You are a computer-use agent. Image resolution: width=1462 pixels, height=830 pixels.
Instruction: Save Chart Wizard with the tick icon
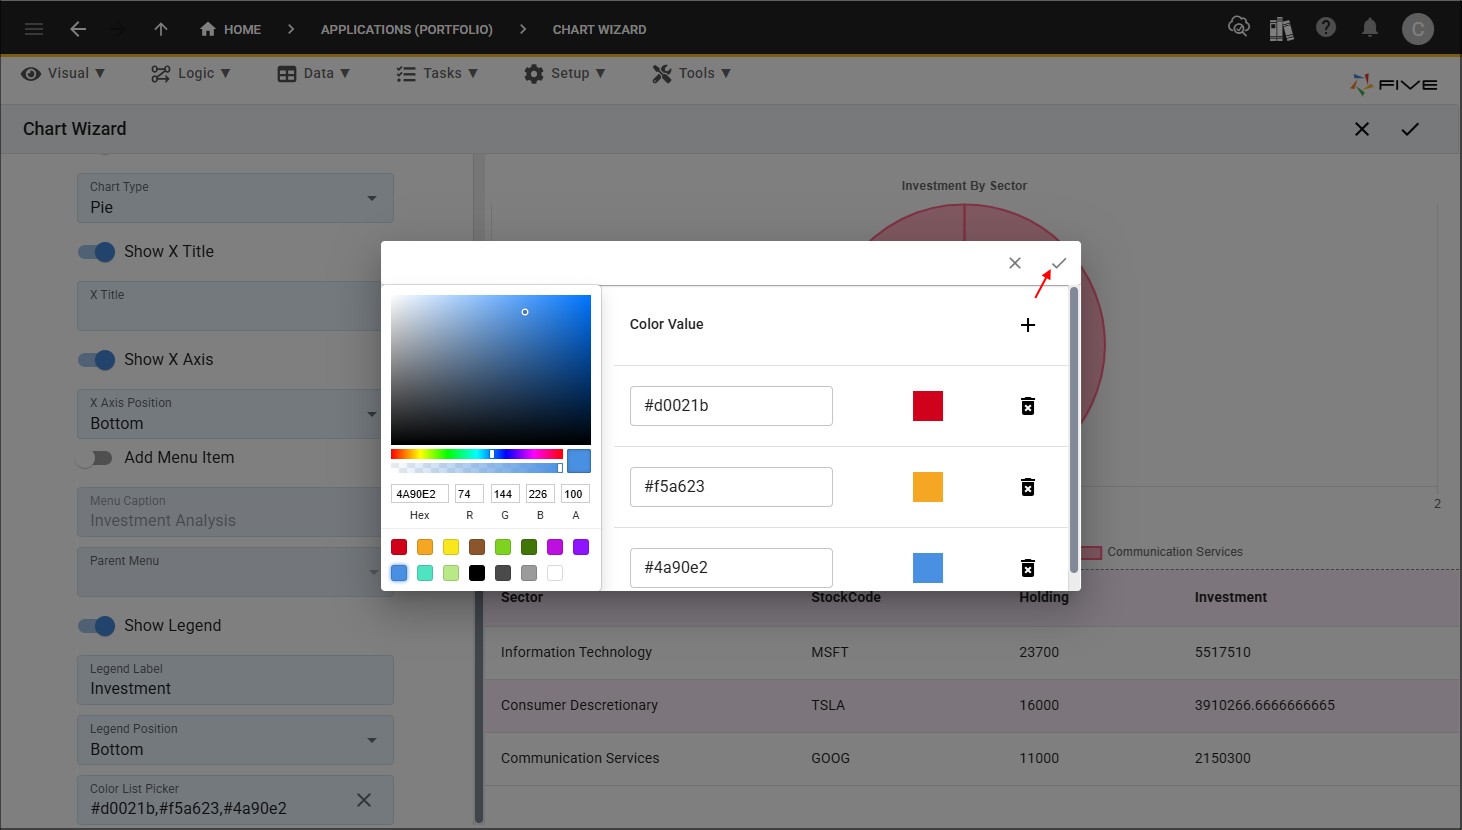tap(1410, 129)
